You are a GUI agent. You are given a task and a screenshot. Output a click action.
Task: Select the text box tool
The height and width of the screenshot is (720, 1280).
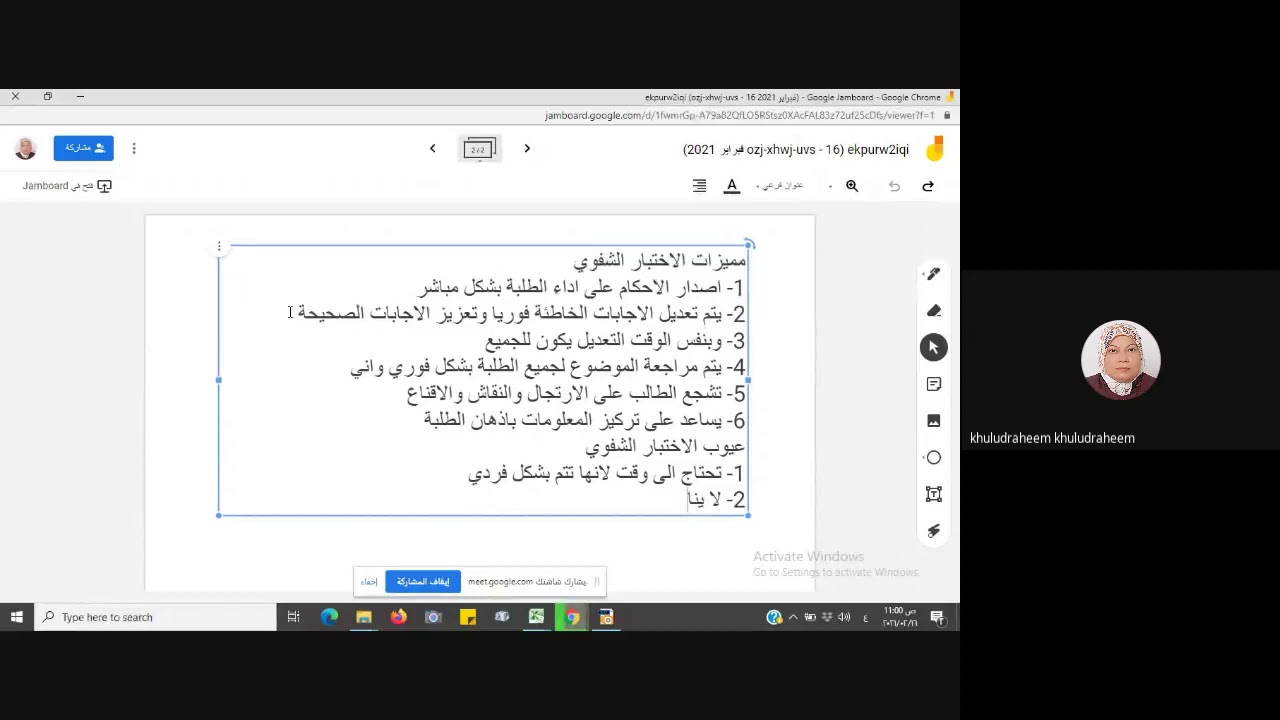(933, 494)
